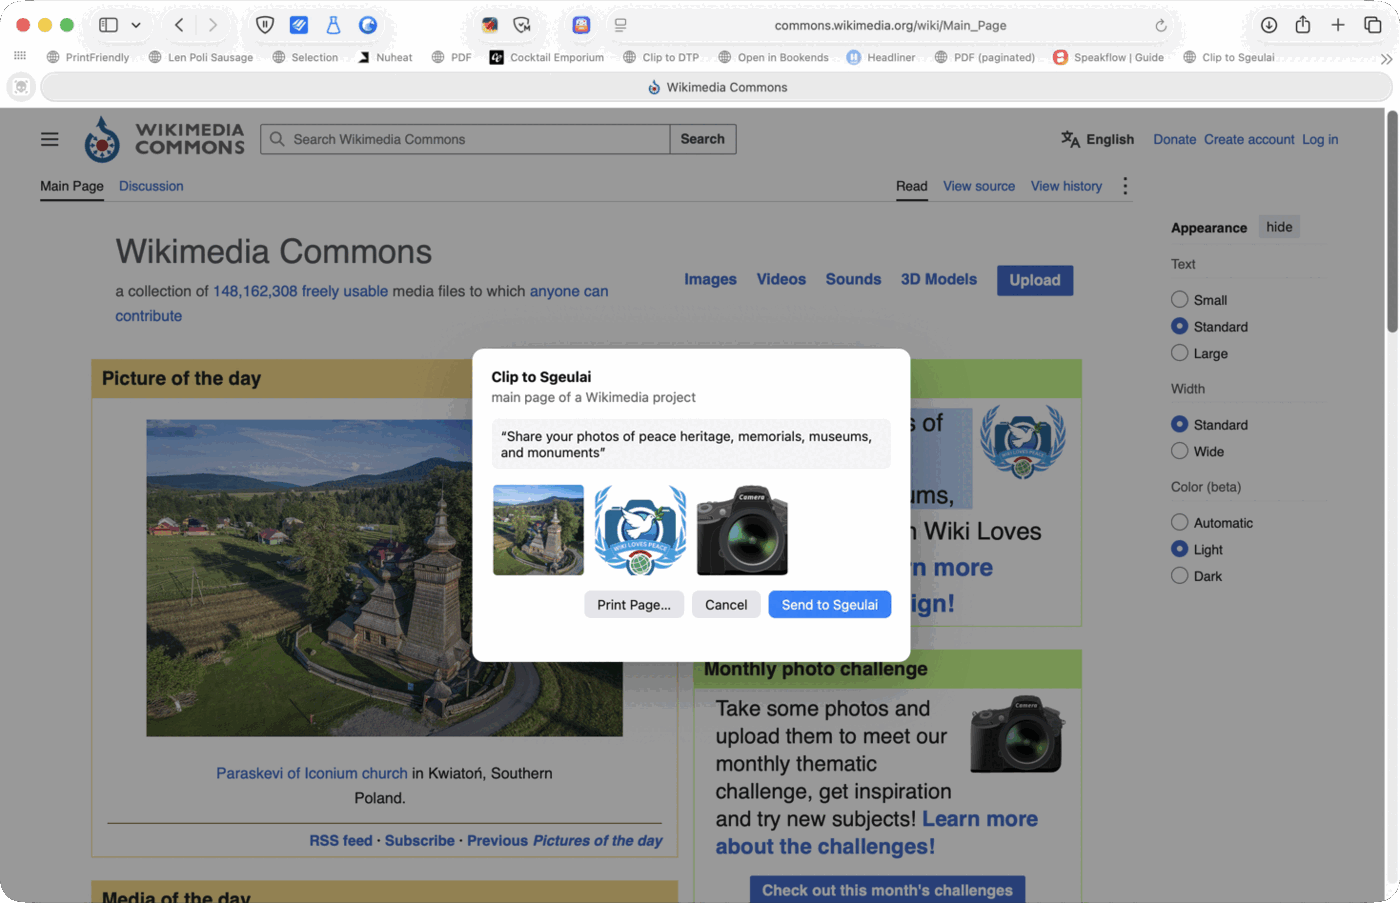The width and height of the screenshot is (1400, 903).
Task: Open the Reader view icon in address bar
Action: point(621,25)
